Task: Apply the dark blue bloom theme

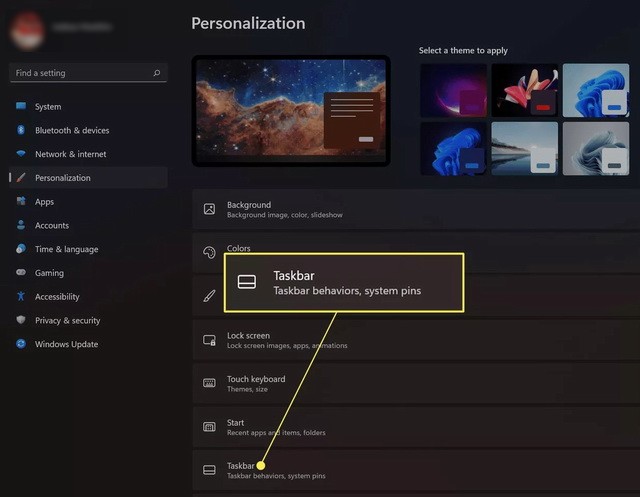Action: [453, 149]
